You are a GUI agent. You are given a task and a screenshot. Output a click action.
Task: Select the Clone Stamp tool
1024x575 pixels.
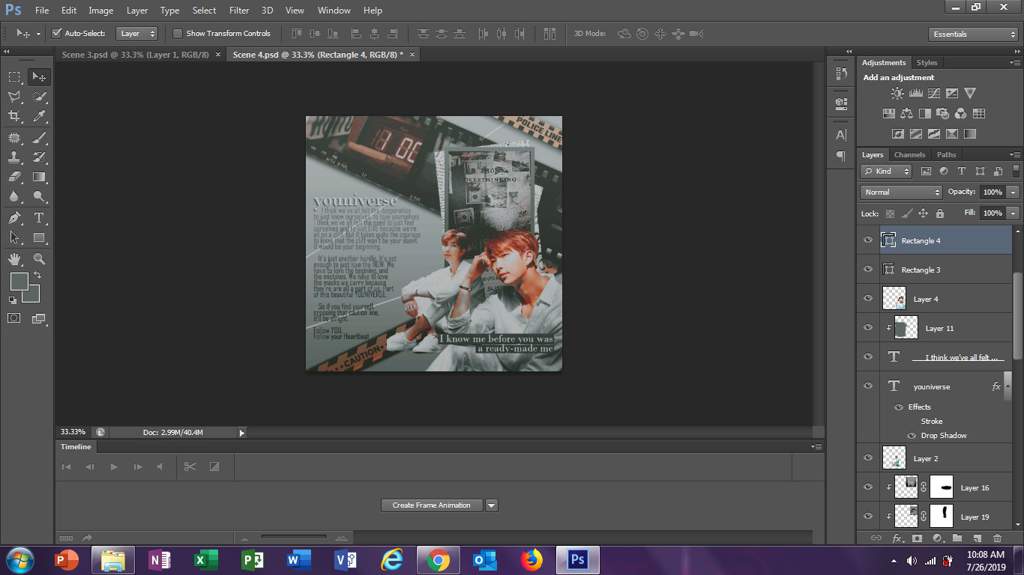click(14, 157)
